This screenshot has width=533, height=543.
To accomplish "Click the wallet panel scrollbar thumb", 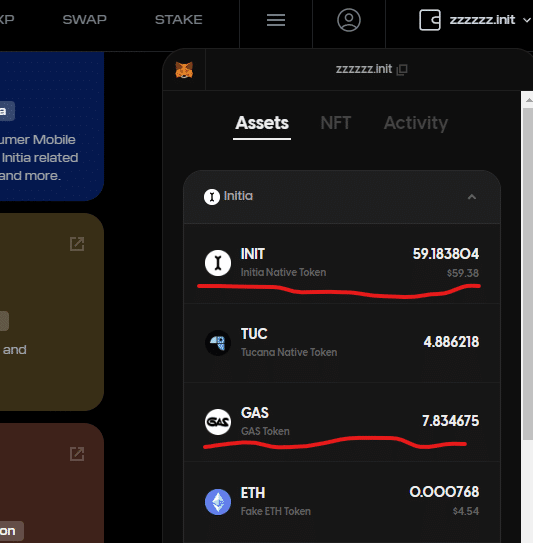I will tap(528, 274).
